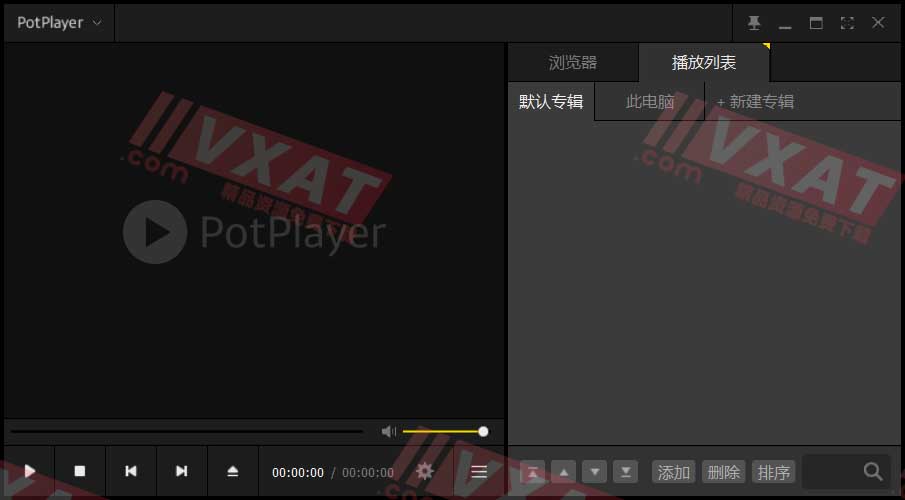Click the + 新建专辑 tab
The width and height of the screenshot is (905, 500).
[x=756, y=102]
